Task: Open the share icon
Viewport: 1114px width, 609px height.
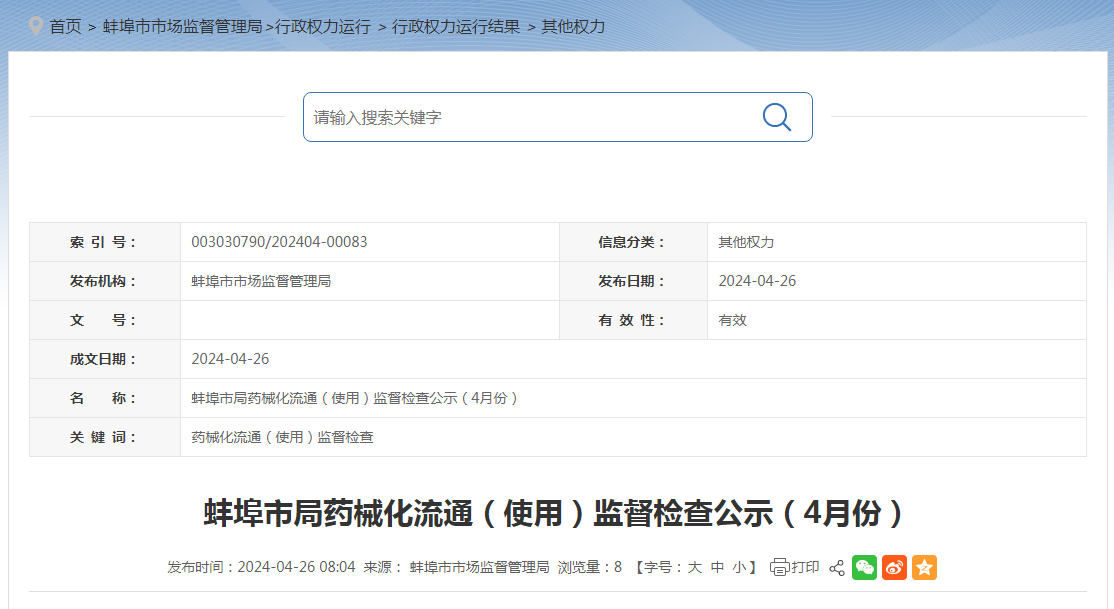Action: [837, 568]
